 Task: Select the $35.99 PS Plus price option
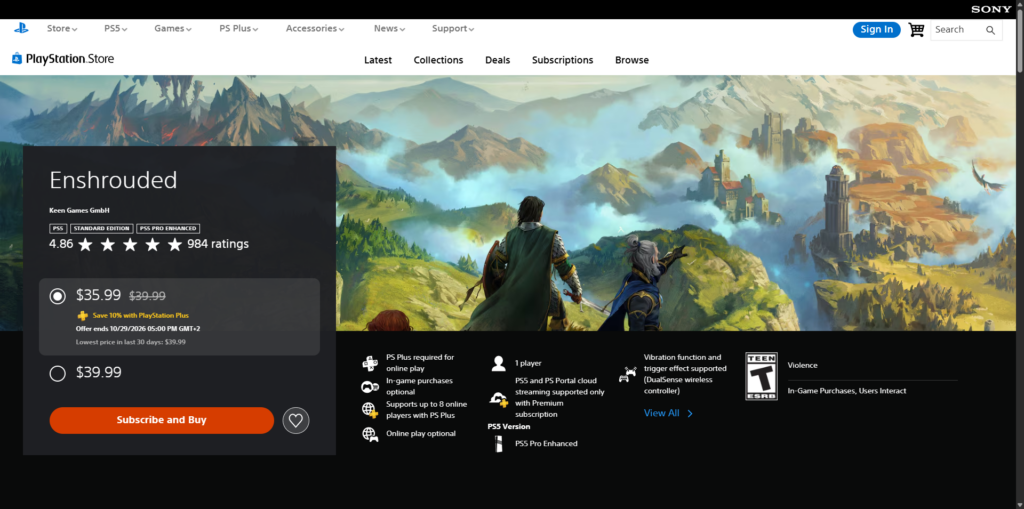57,296
